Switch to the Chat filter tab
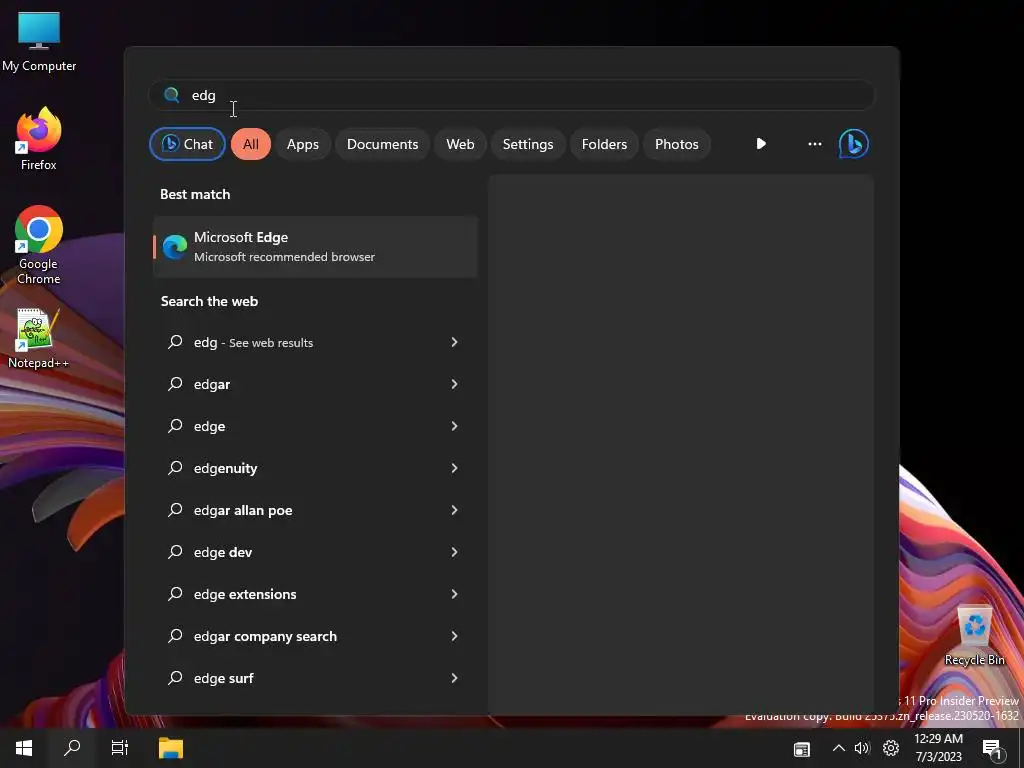The width and height of the screenshot is (1024, 768). (x=187, y=144)
